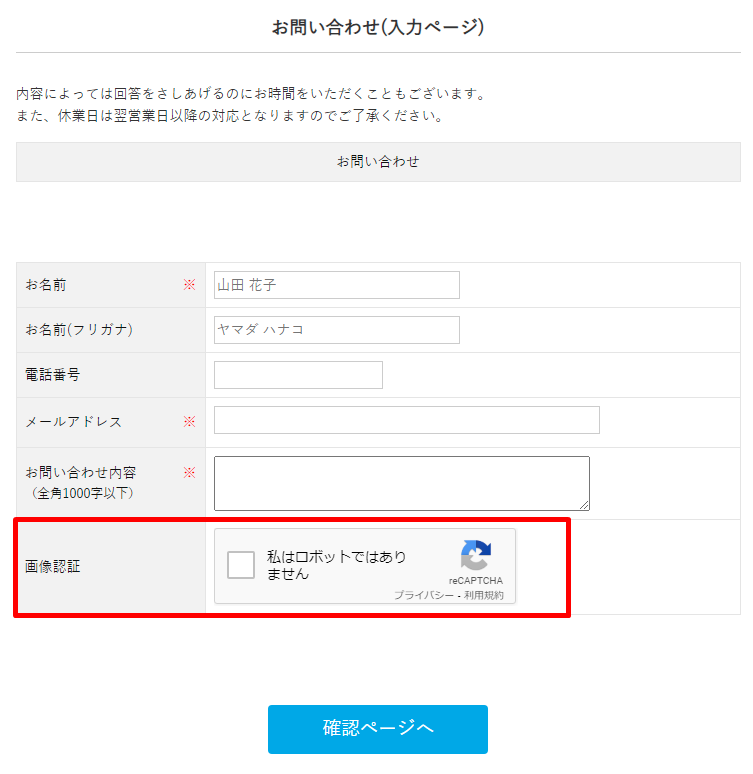This screenshot has height=774, width=753.
Task: Click the 電話番号 row label
Action: pyautogui.click(x=52, y=375)
